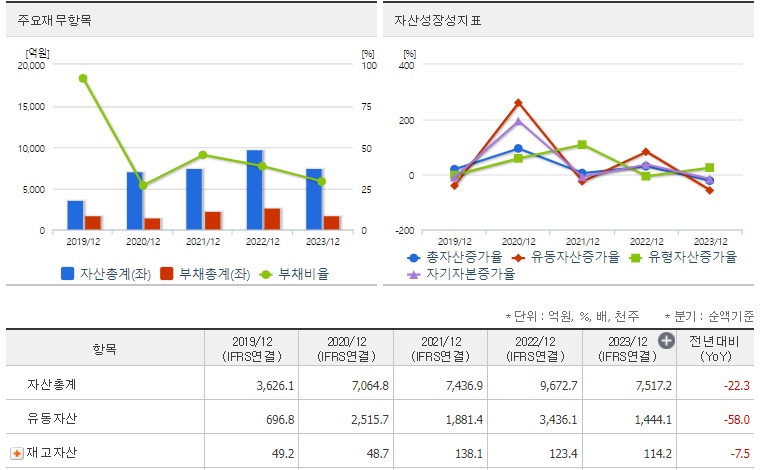Click the 단위 : 억원, %, 배, 천주 note
The image size is (760, 470).
point(572,316)
